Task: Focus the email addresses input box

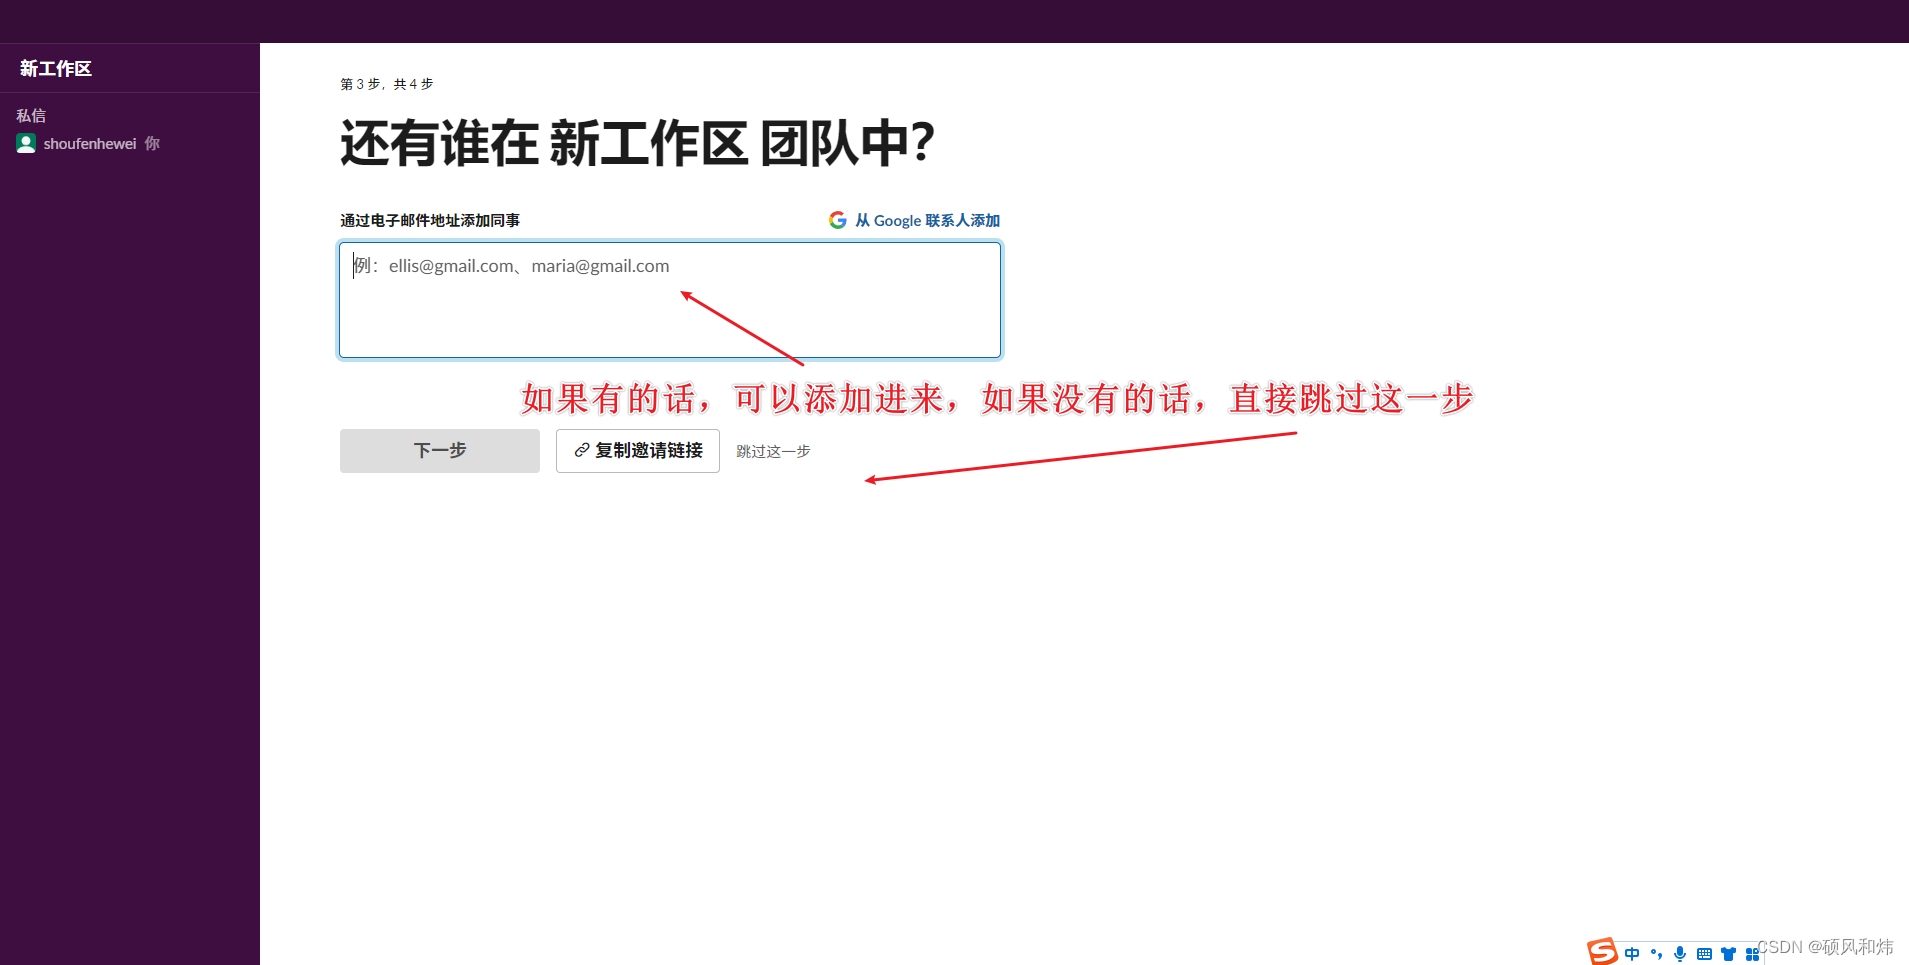Action: (x=670, y=300)
